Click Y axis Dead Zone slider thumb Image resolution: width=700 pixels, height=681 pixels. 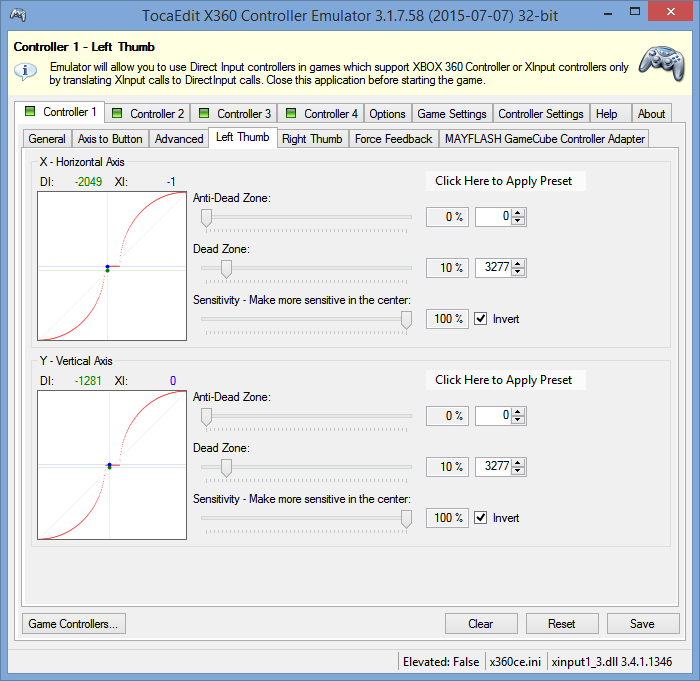226,468
